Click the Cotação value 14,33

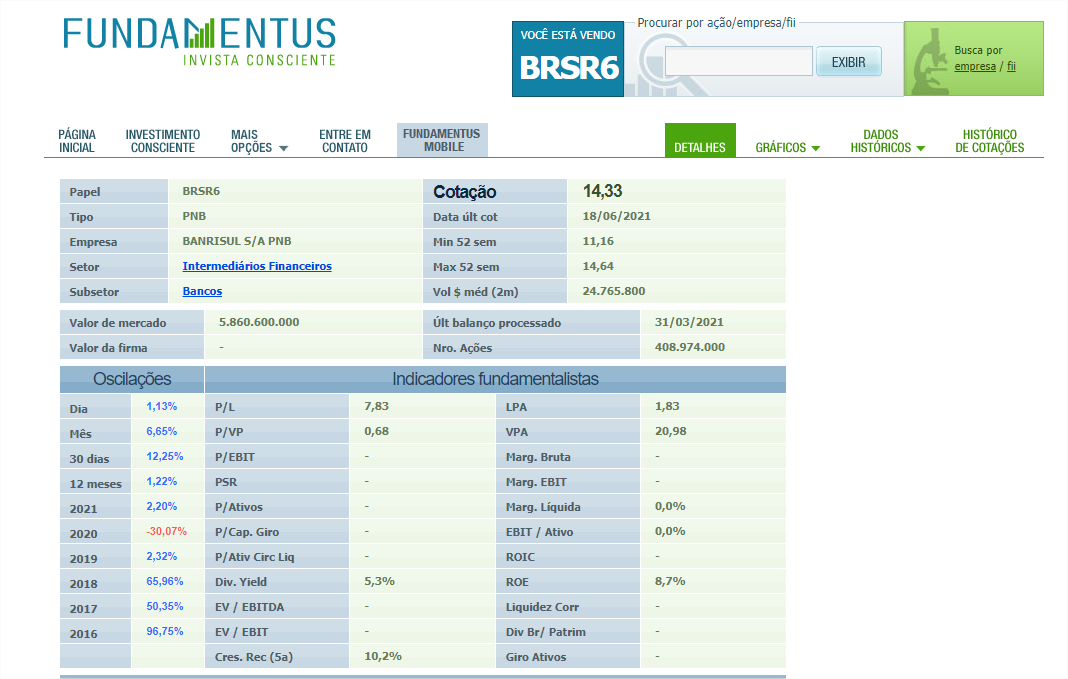coord(602,191)
